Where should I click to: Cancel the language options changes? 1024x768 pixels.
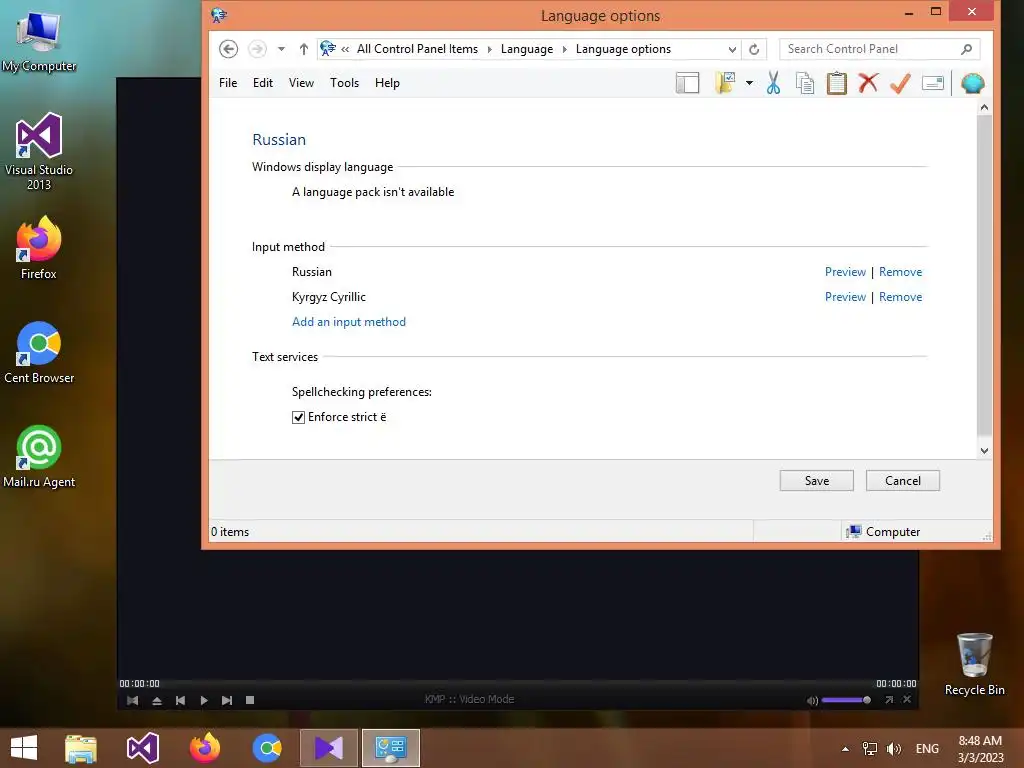pyautogui.click(x=903, y=481)
